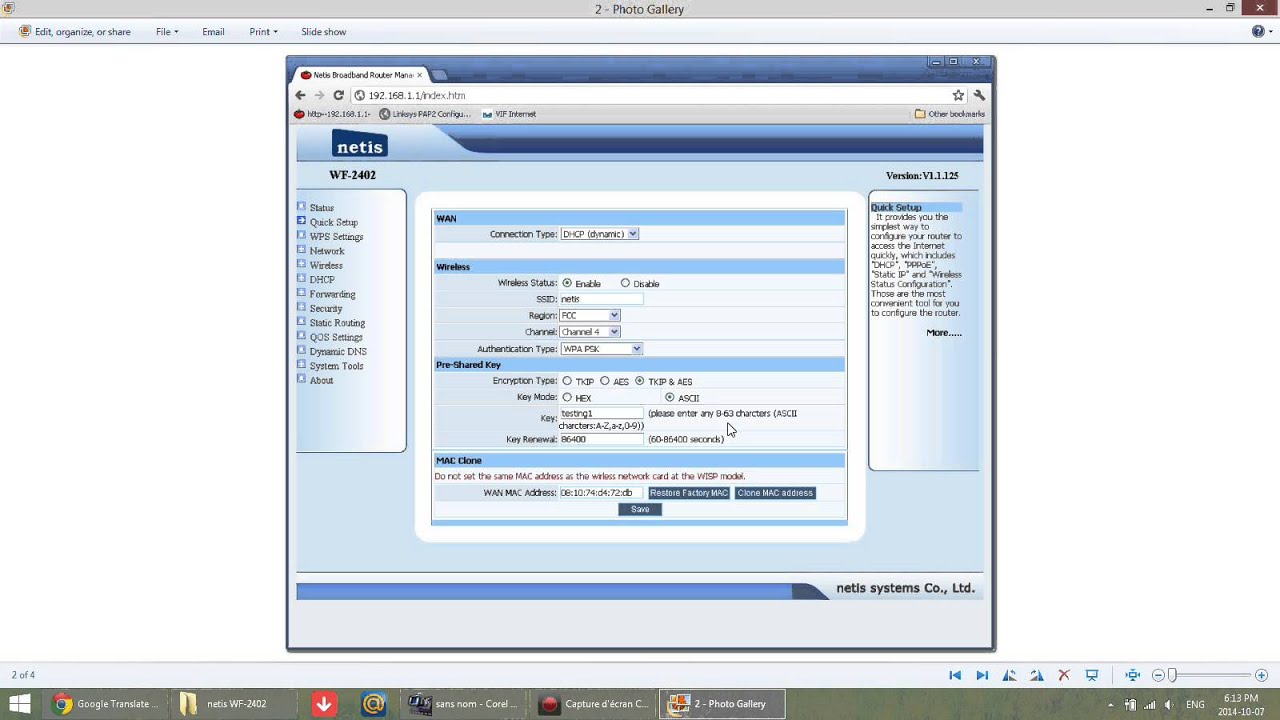Go to next photo in Photo Gallery
1280x720 pixels.
tap(982, 675)
